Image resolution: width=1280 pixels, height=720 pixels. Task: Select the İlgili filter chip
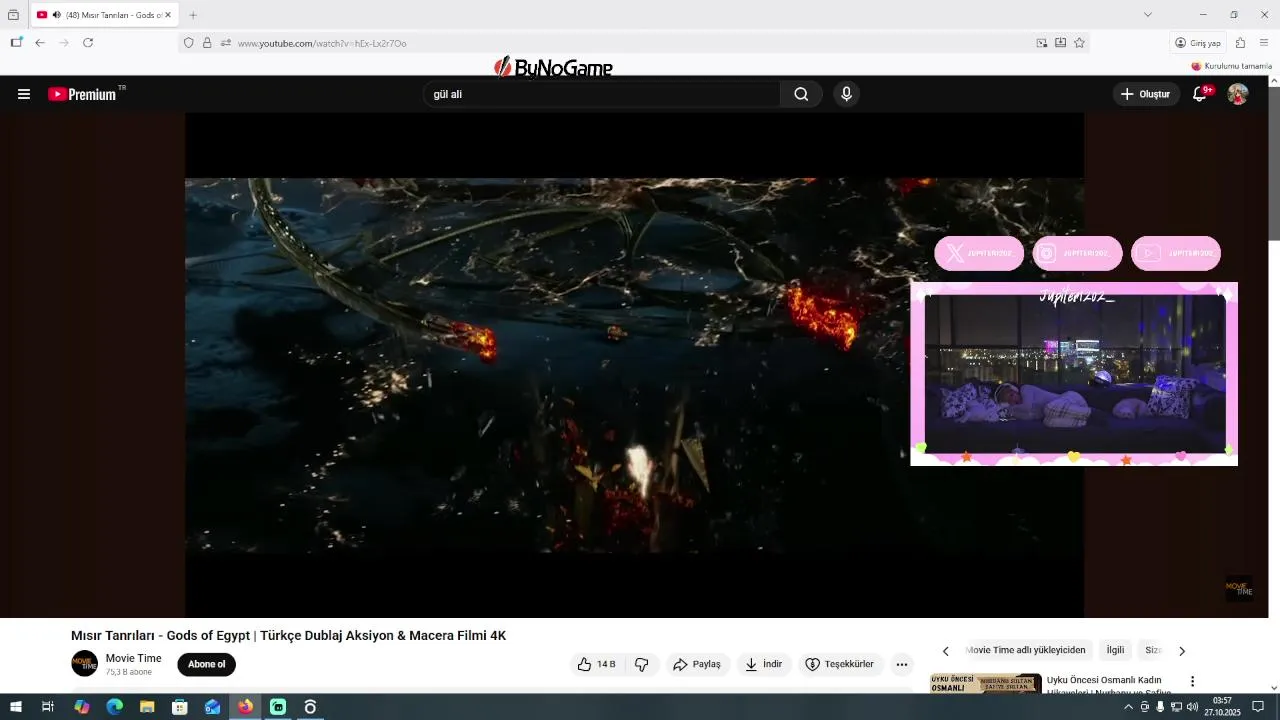pos(1115,650)
